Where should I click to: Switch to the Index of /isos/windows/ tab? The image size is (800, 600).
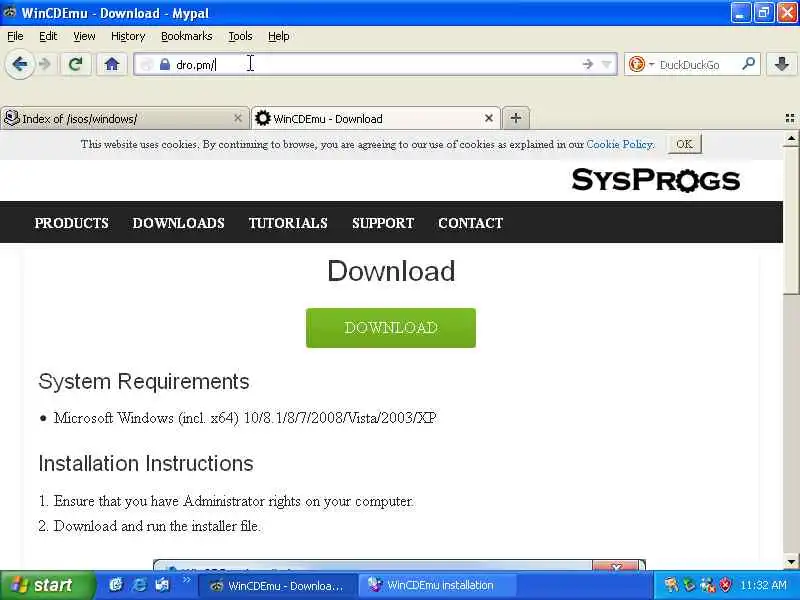(124, 118)
